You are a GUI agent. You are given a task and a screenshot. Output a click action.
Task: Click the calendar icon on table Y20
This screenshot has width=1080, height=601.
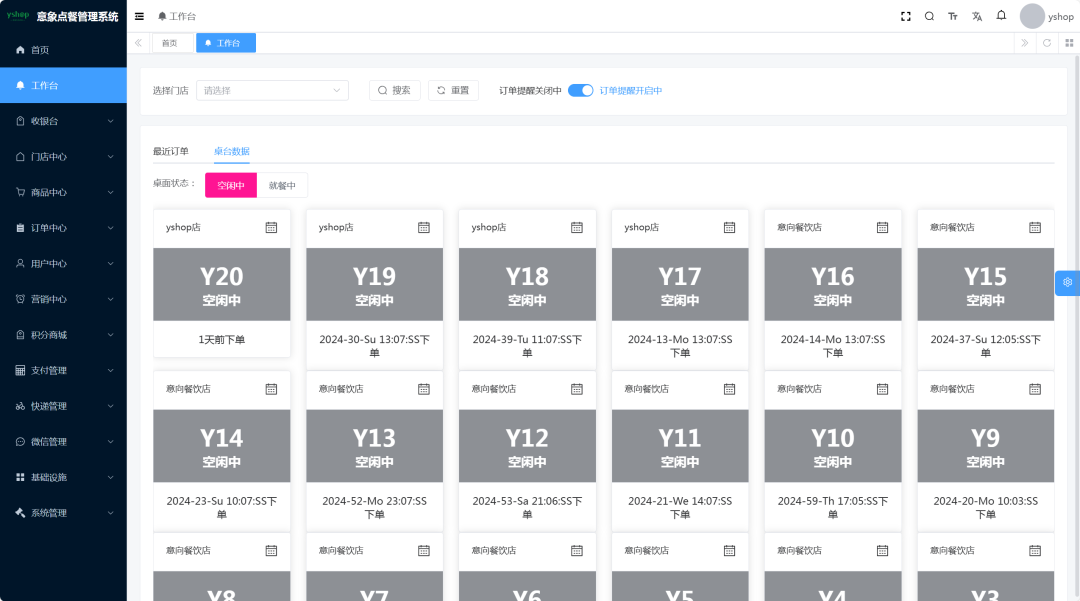pos(271,228)
